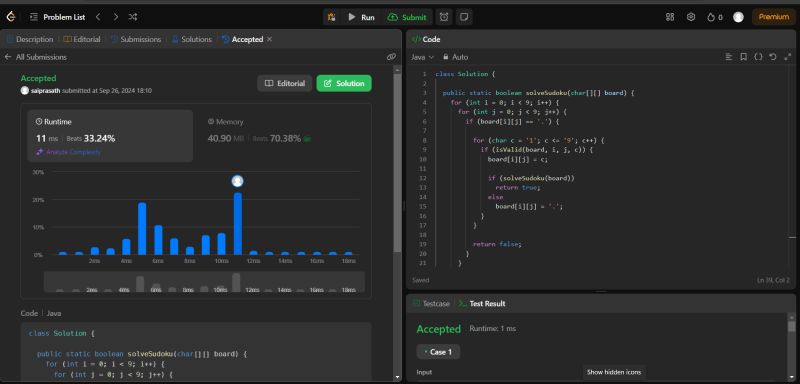Viewport: 800px width, 384px height.
Task: Click the LeetCode logo icon
Action: [11, 17]
